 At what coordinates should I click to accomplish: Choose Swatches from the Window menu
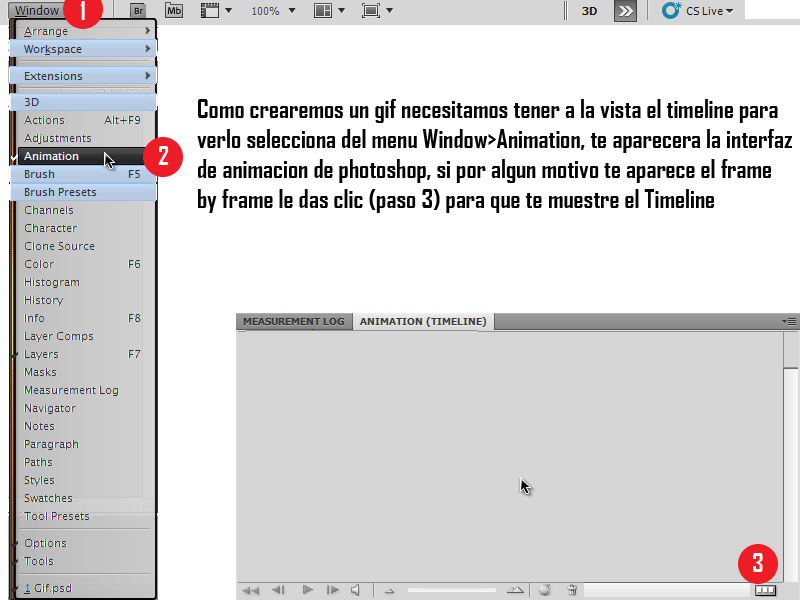pyautogui.click(x=83, y=498)
